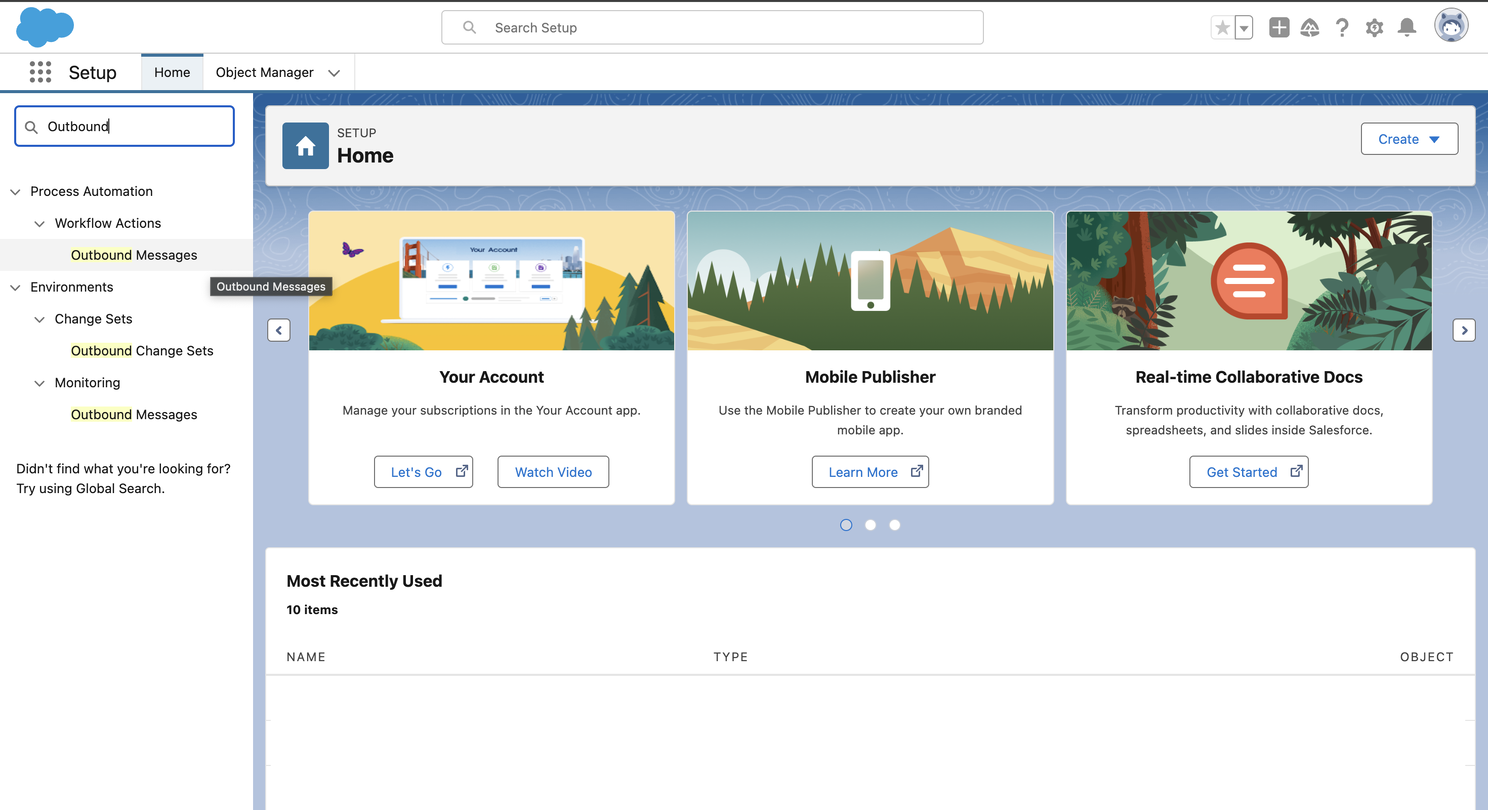Select the first carousel page dot

pos(846,525)
